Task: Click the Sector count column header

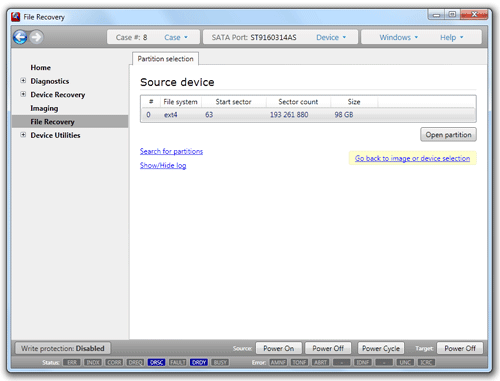Action: tap(298, 102)
